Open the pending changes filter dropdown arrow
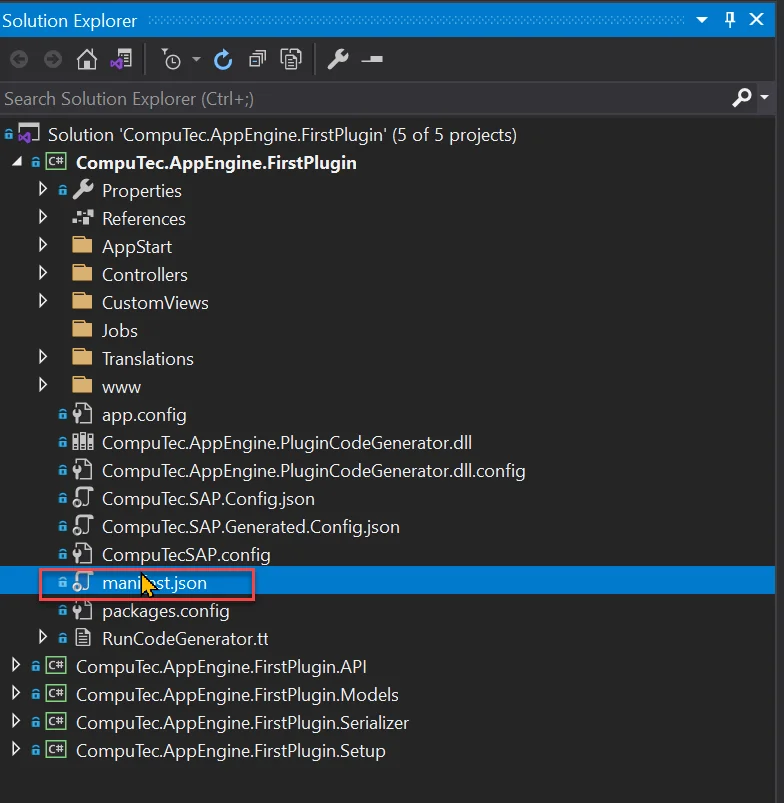Viewport: 784px width, 803px height. (196, 60)
